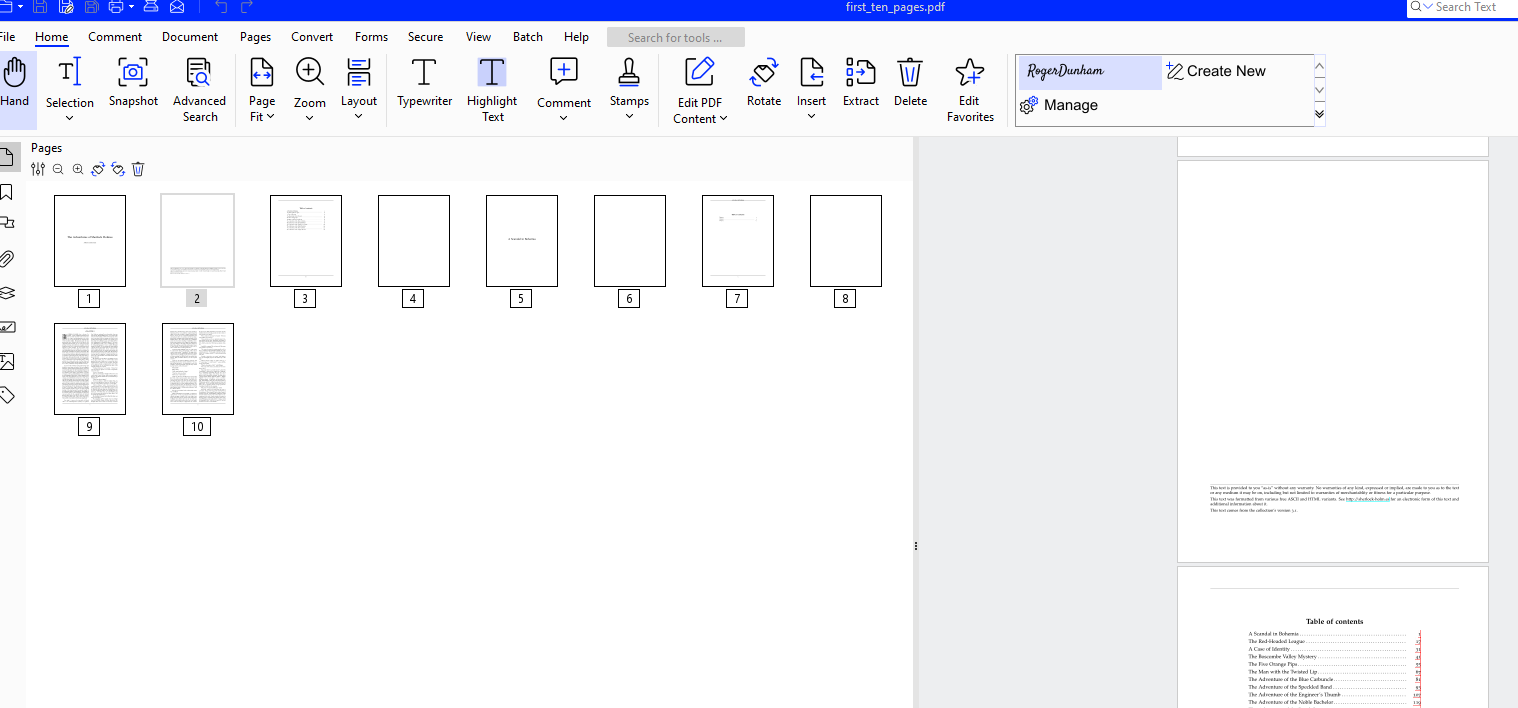Open the Destinations sidebar panel

click(7, 224)
